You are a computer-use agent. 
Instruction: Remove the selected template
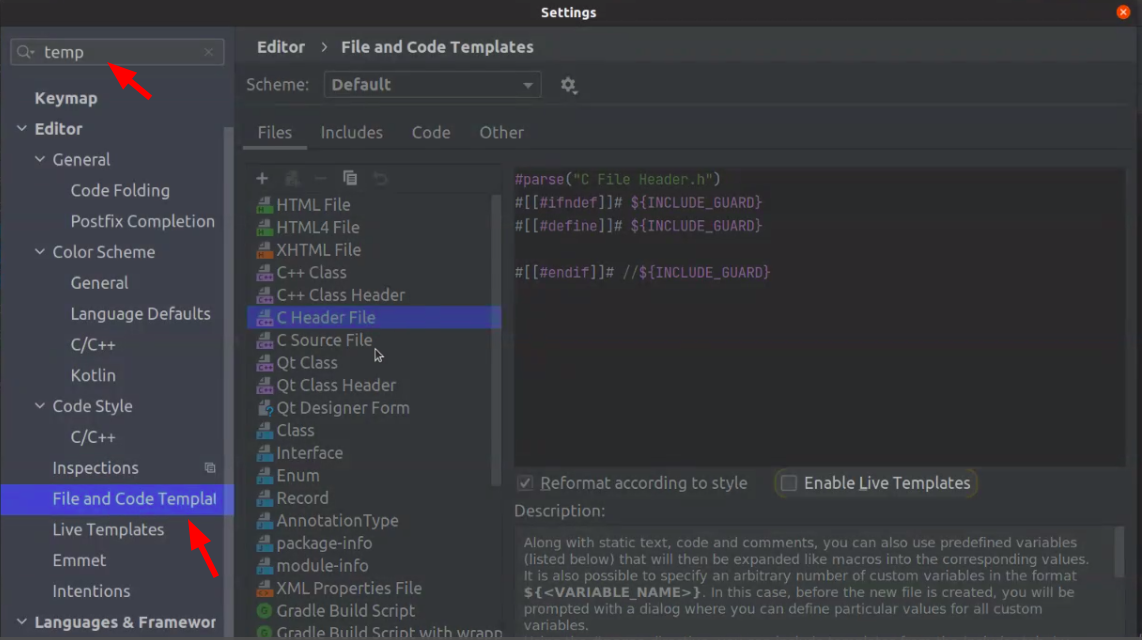(x=321, y=178)
